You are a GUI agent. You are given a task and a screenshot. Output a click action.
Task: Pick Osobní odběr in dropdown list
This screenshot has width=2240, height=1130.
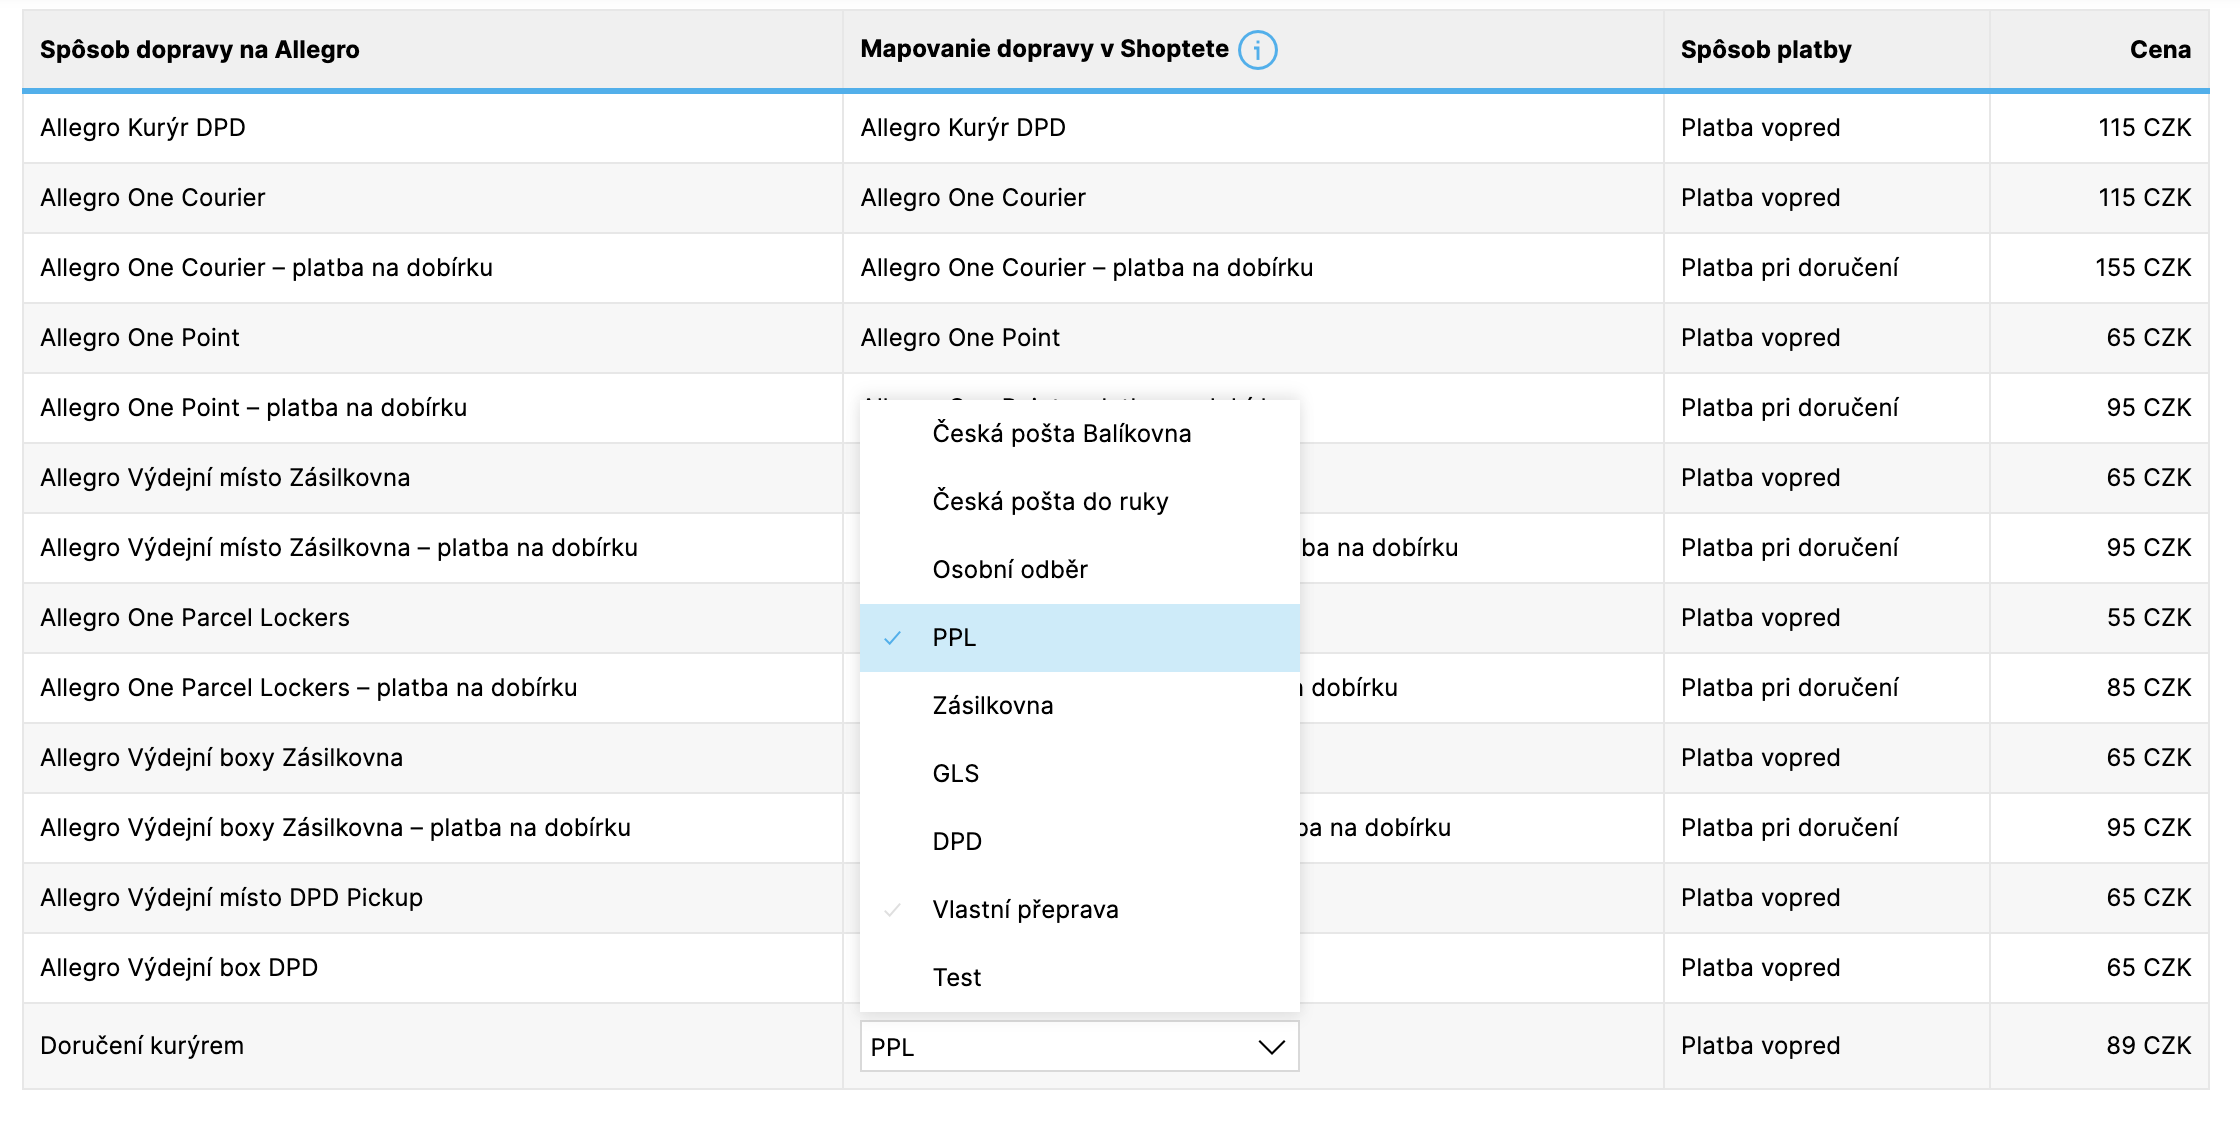point(1010,570)
